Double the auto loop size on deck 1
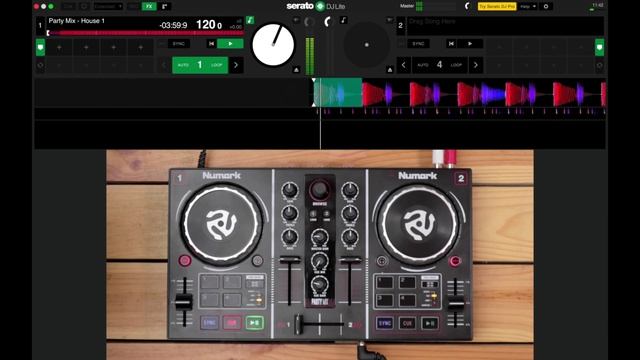640x360 pixels. point(236,65)
